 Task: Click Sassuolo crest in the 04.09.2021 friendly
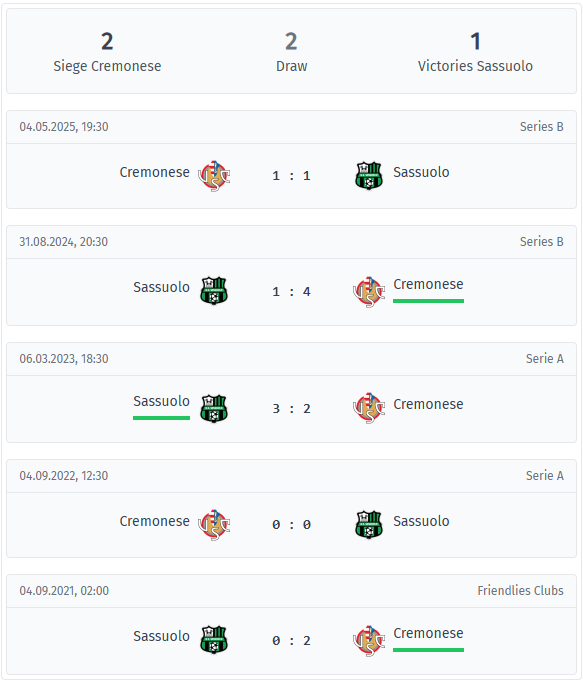tap(214, 640)
